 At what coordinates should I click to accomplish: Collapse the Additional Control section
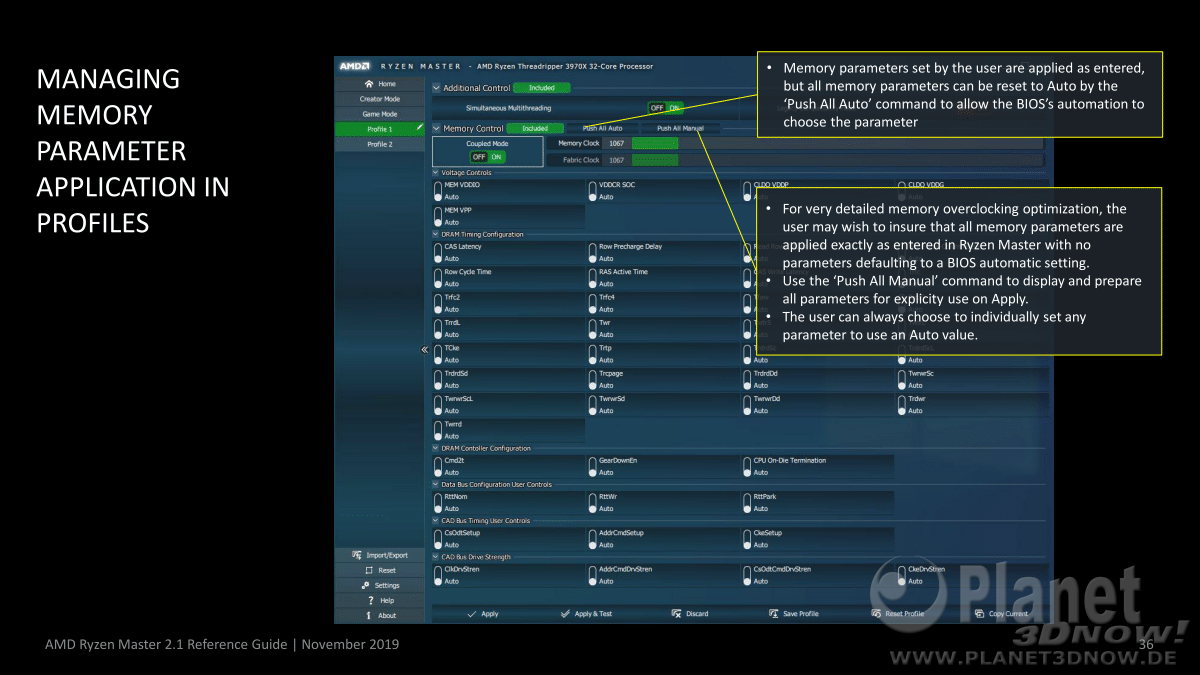436,88
